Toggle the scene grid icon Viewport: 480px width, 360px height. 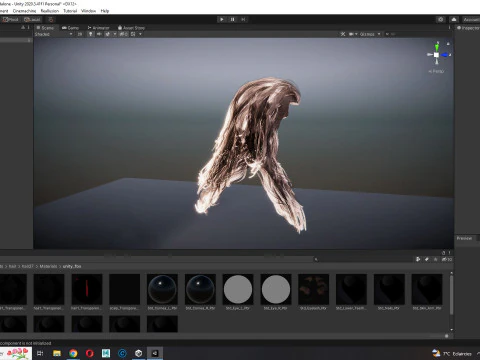(x=133, y=34)
